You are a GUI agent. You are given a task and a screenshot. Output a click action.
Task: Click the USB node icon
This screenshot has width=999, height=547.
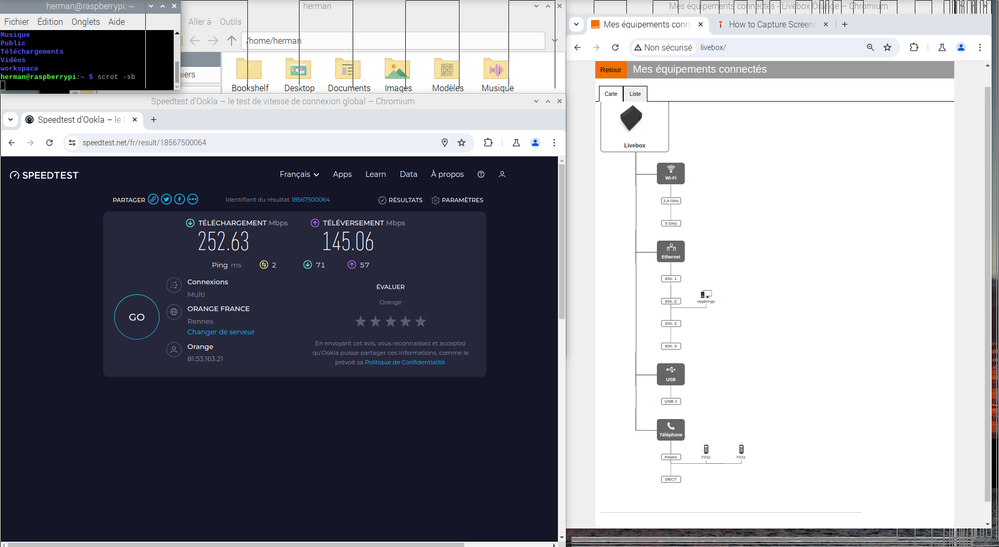click(671, 373)
